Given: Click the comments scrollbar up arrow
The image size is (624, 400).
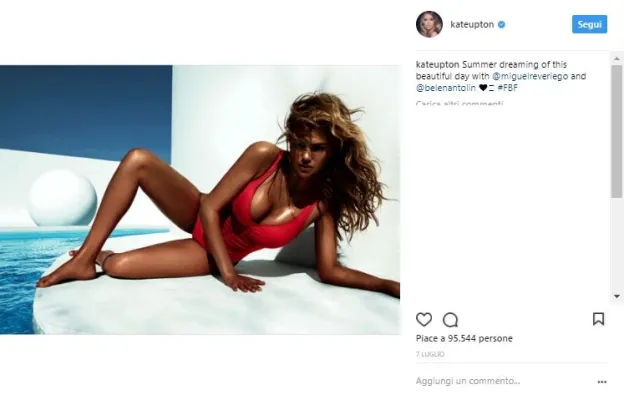Looking at the screenshot, I should coord(617,59).
